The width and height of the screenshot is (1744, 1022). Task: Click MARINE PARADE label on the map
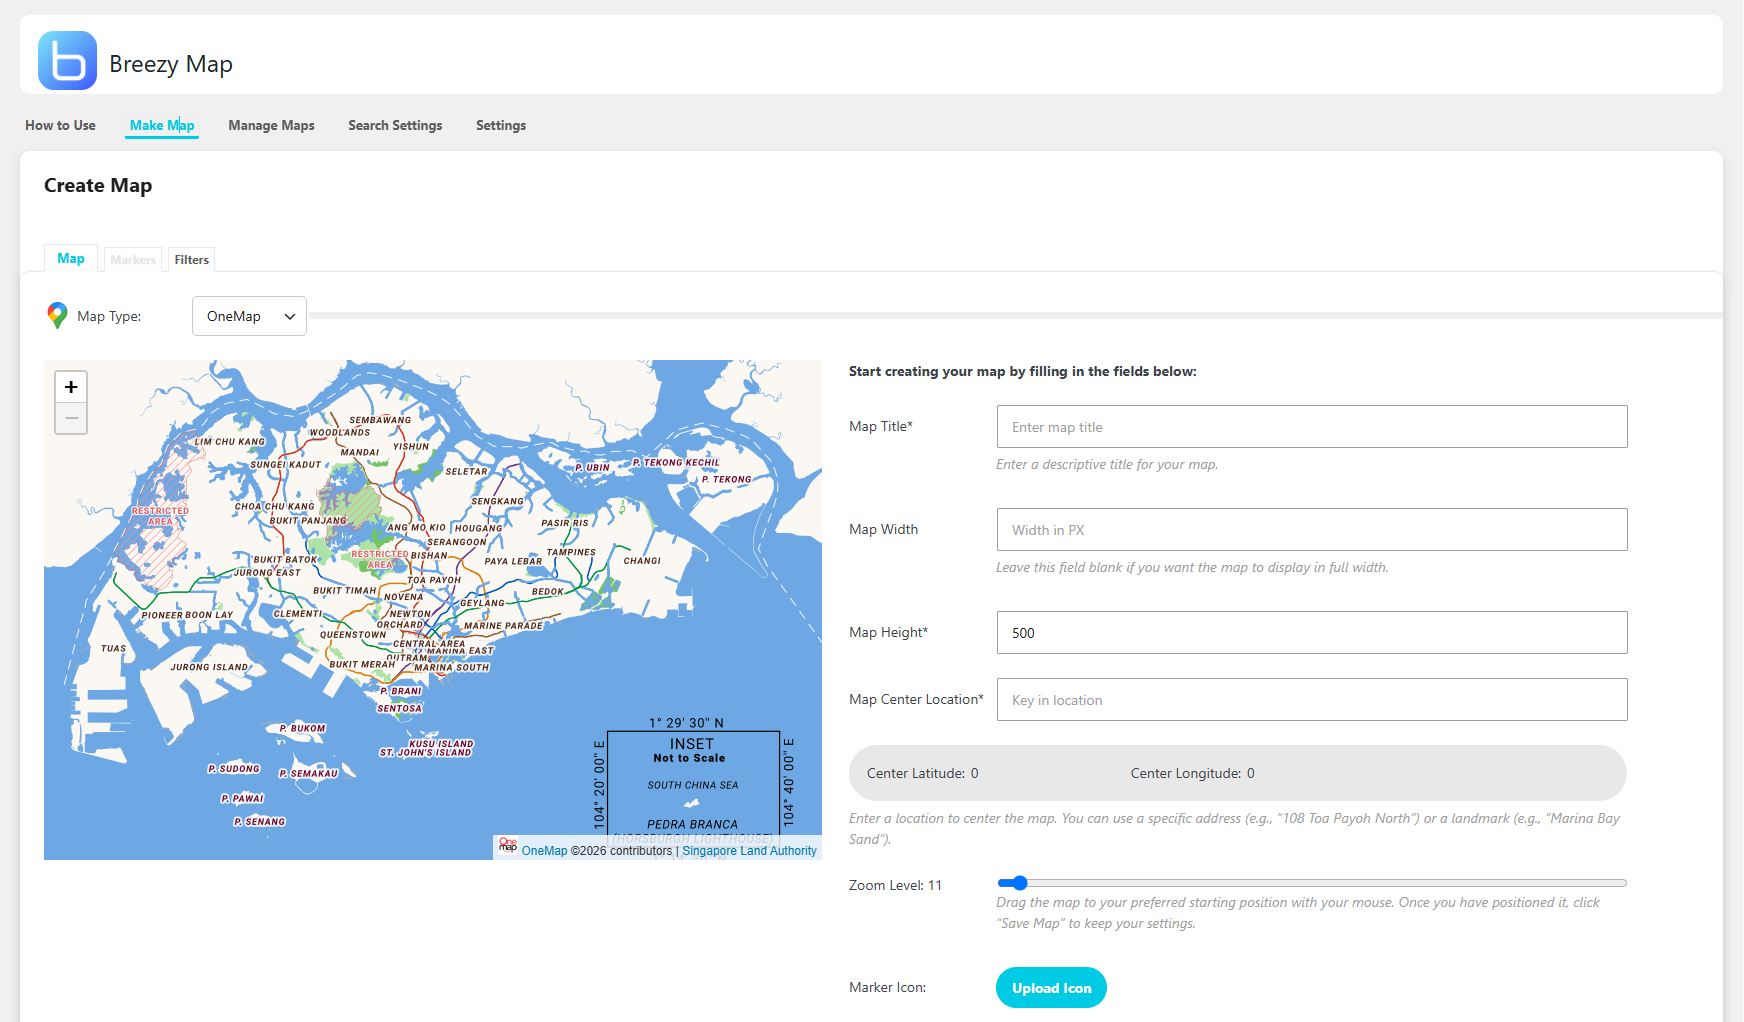503,626
